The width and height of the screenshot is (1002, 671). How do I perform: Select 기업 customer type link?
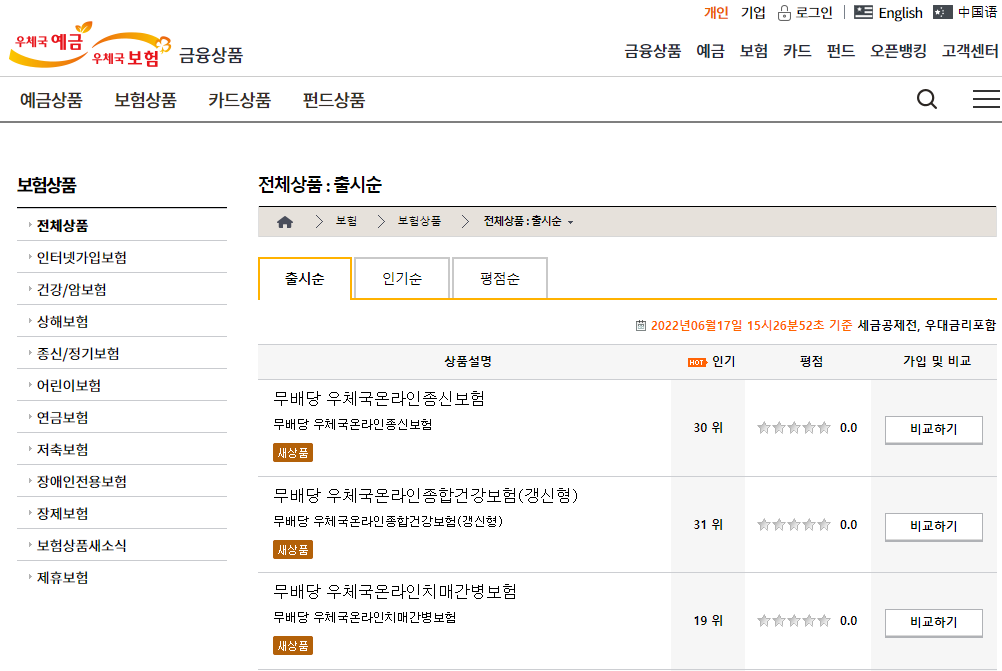(x=753, y=13)
